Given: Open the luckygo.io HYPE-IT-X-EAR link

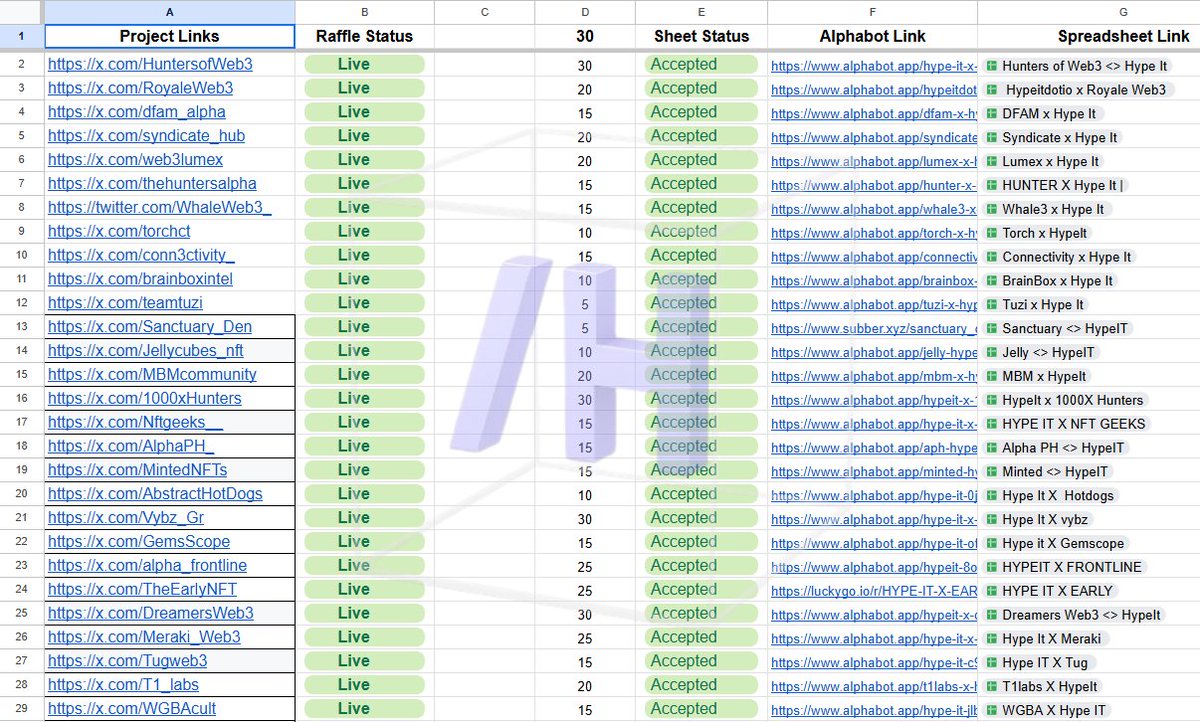Looking at the screenshot, I should click(x=874, y=591).
